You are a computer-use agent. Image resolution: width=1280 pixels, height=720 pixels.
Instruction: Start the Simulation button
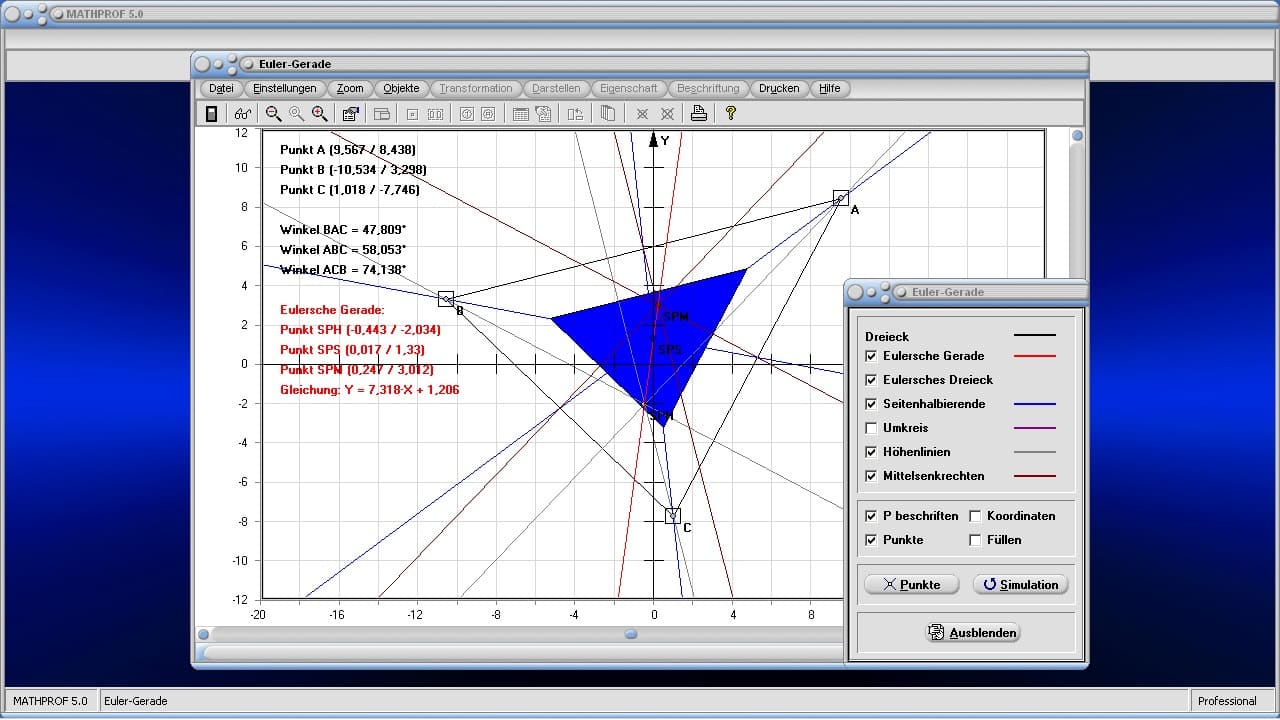[1021, 585]
